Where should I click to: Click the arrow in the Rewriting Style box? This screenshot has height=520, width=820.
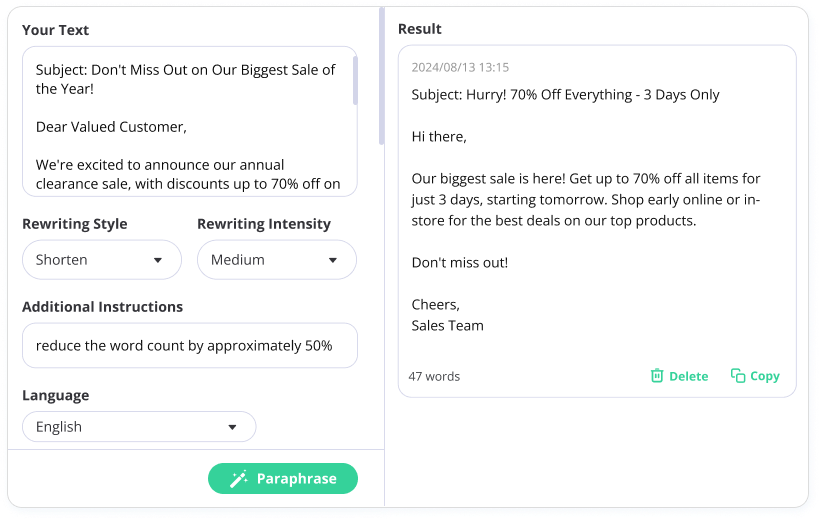point(157,260)
